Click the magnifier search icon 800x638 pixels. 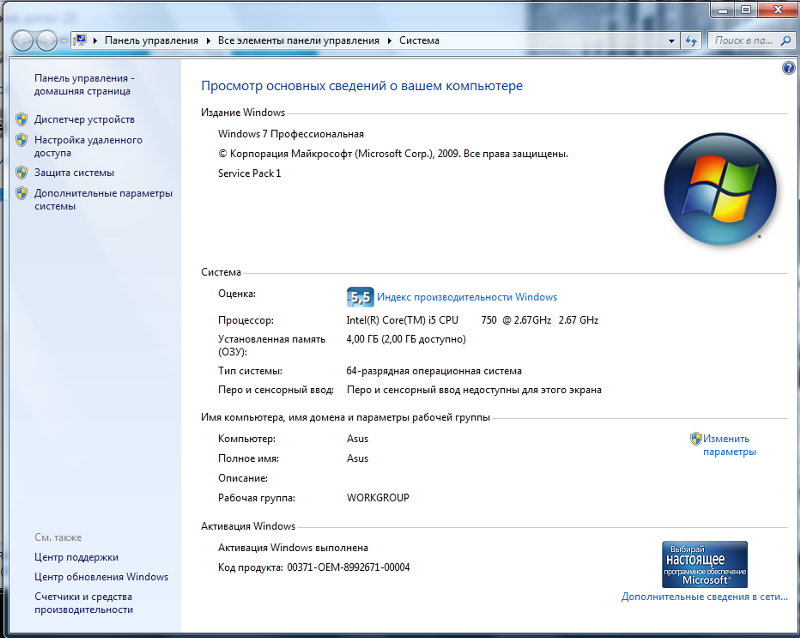point(786,41)
